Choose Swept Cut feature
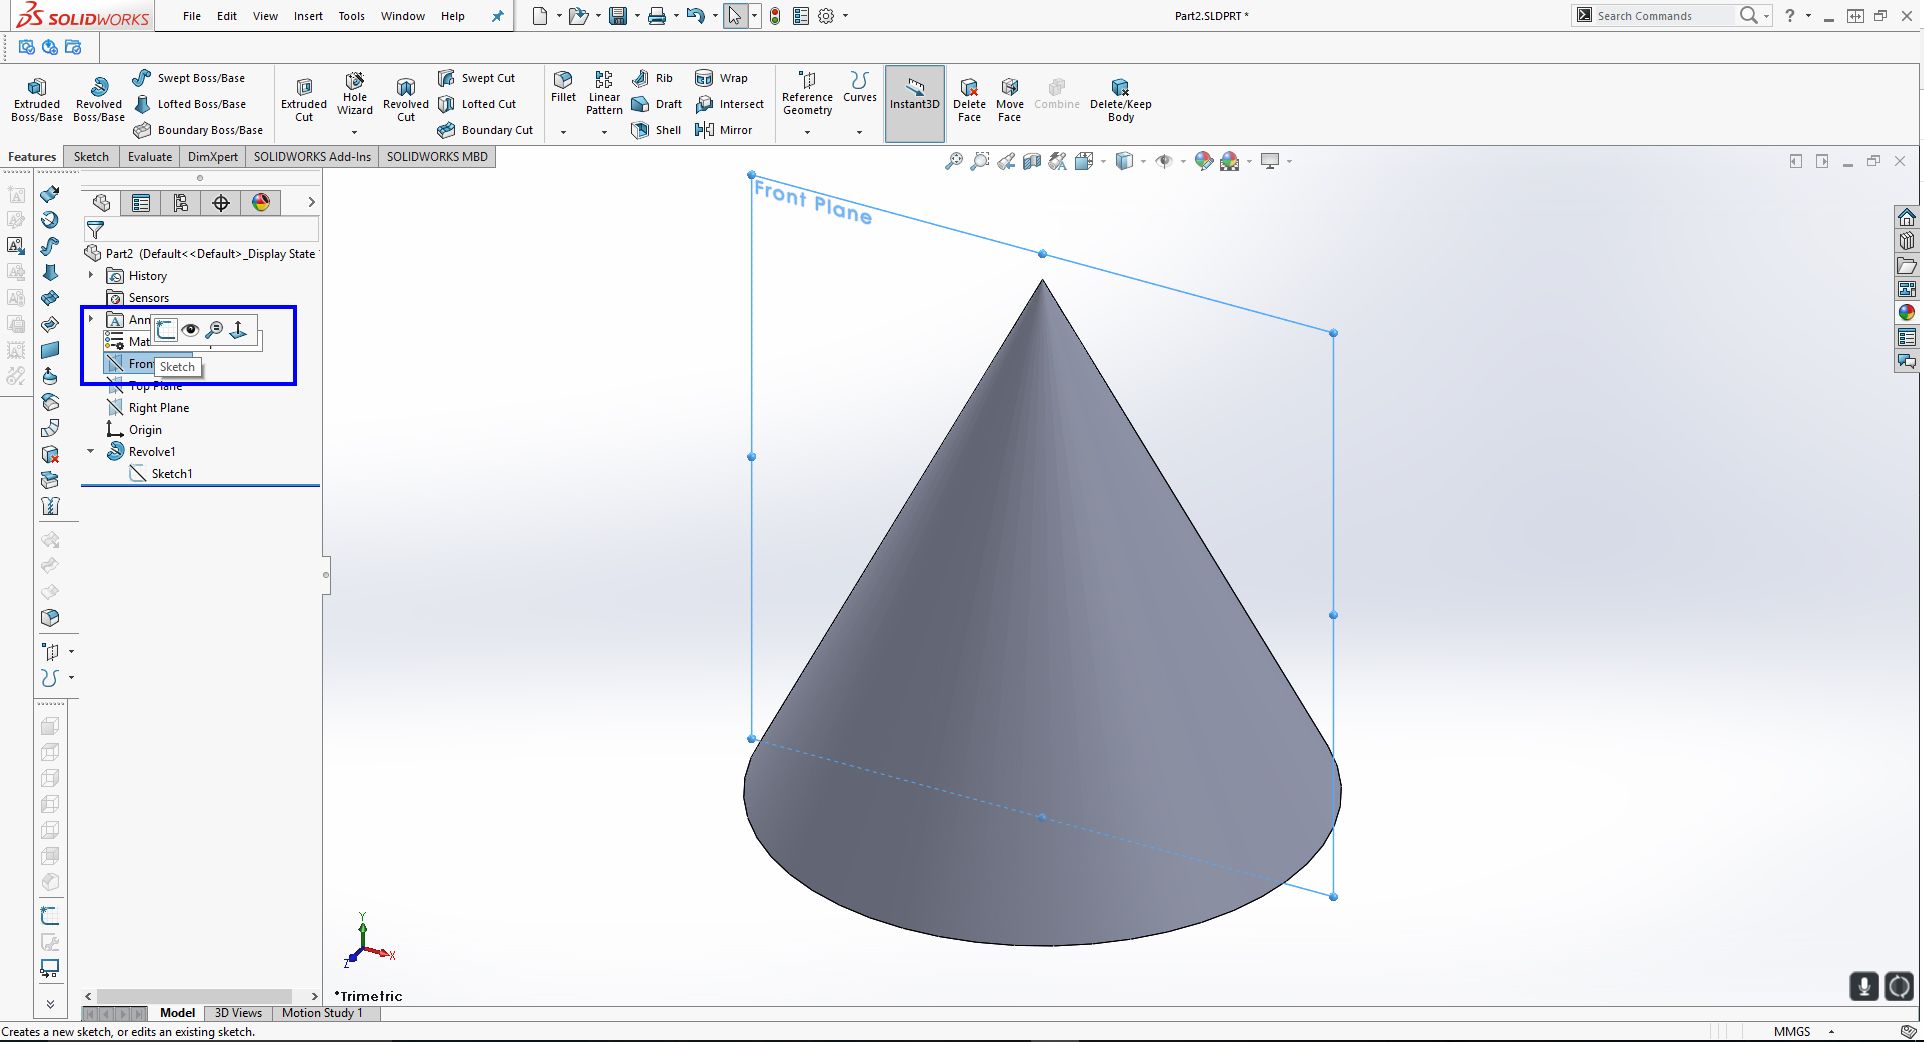The image size is (1924, 1042). click(x=476, y=78)
